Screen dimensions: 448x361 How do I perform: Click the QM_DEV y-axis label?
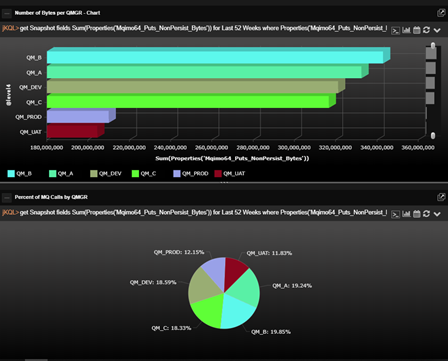tap(30, 87)
